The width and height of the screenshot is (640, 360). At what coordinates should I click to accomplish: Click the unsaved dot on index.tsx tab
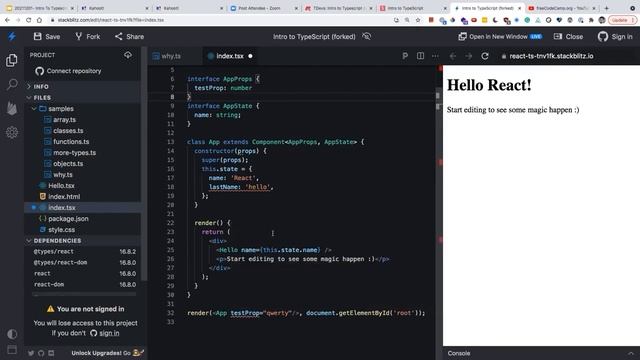coord(250,56)
